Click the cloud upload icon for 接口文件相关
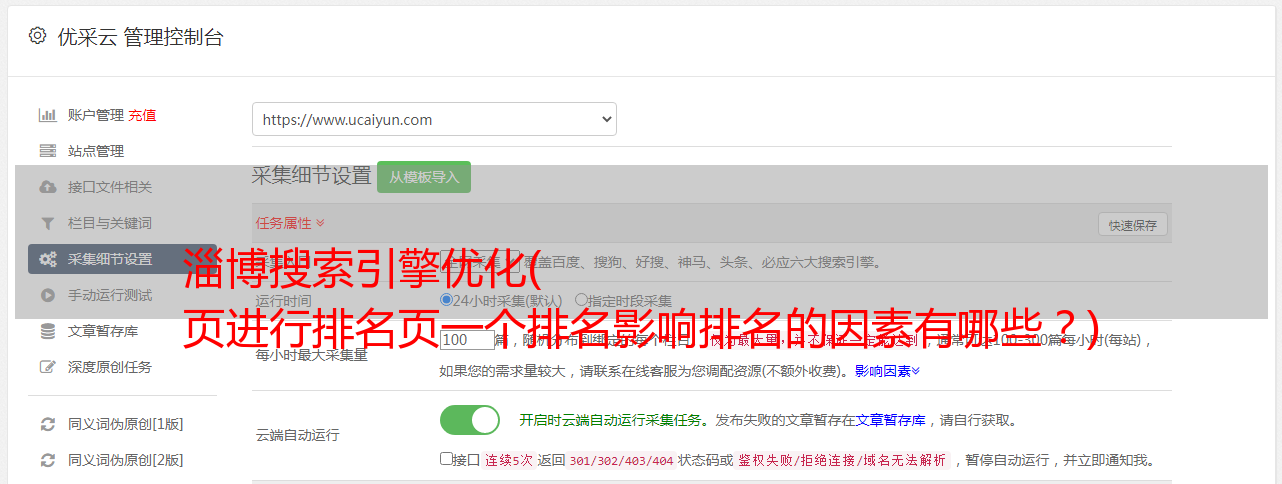 (47, 187)
